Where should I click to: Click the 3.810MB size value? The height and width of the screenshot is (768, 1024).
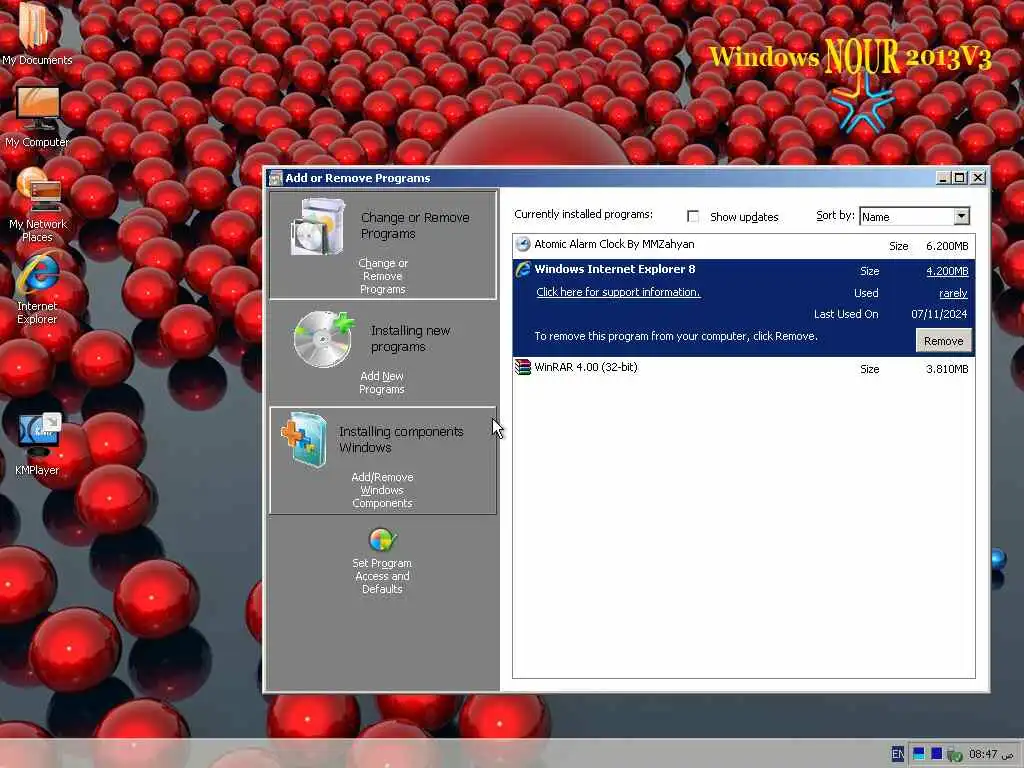pos(947,369)
